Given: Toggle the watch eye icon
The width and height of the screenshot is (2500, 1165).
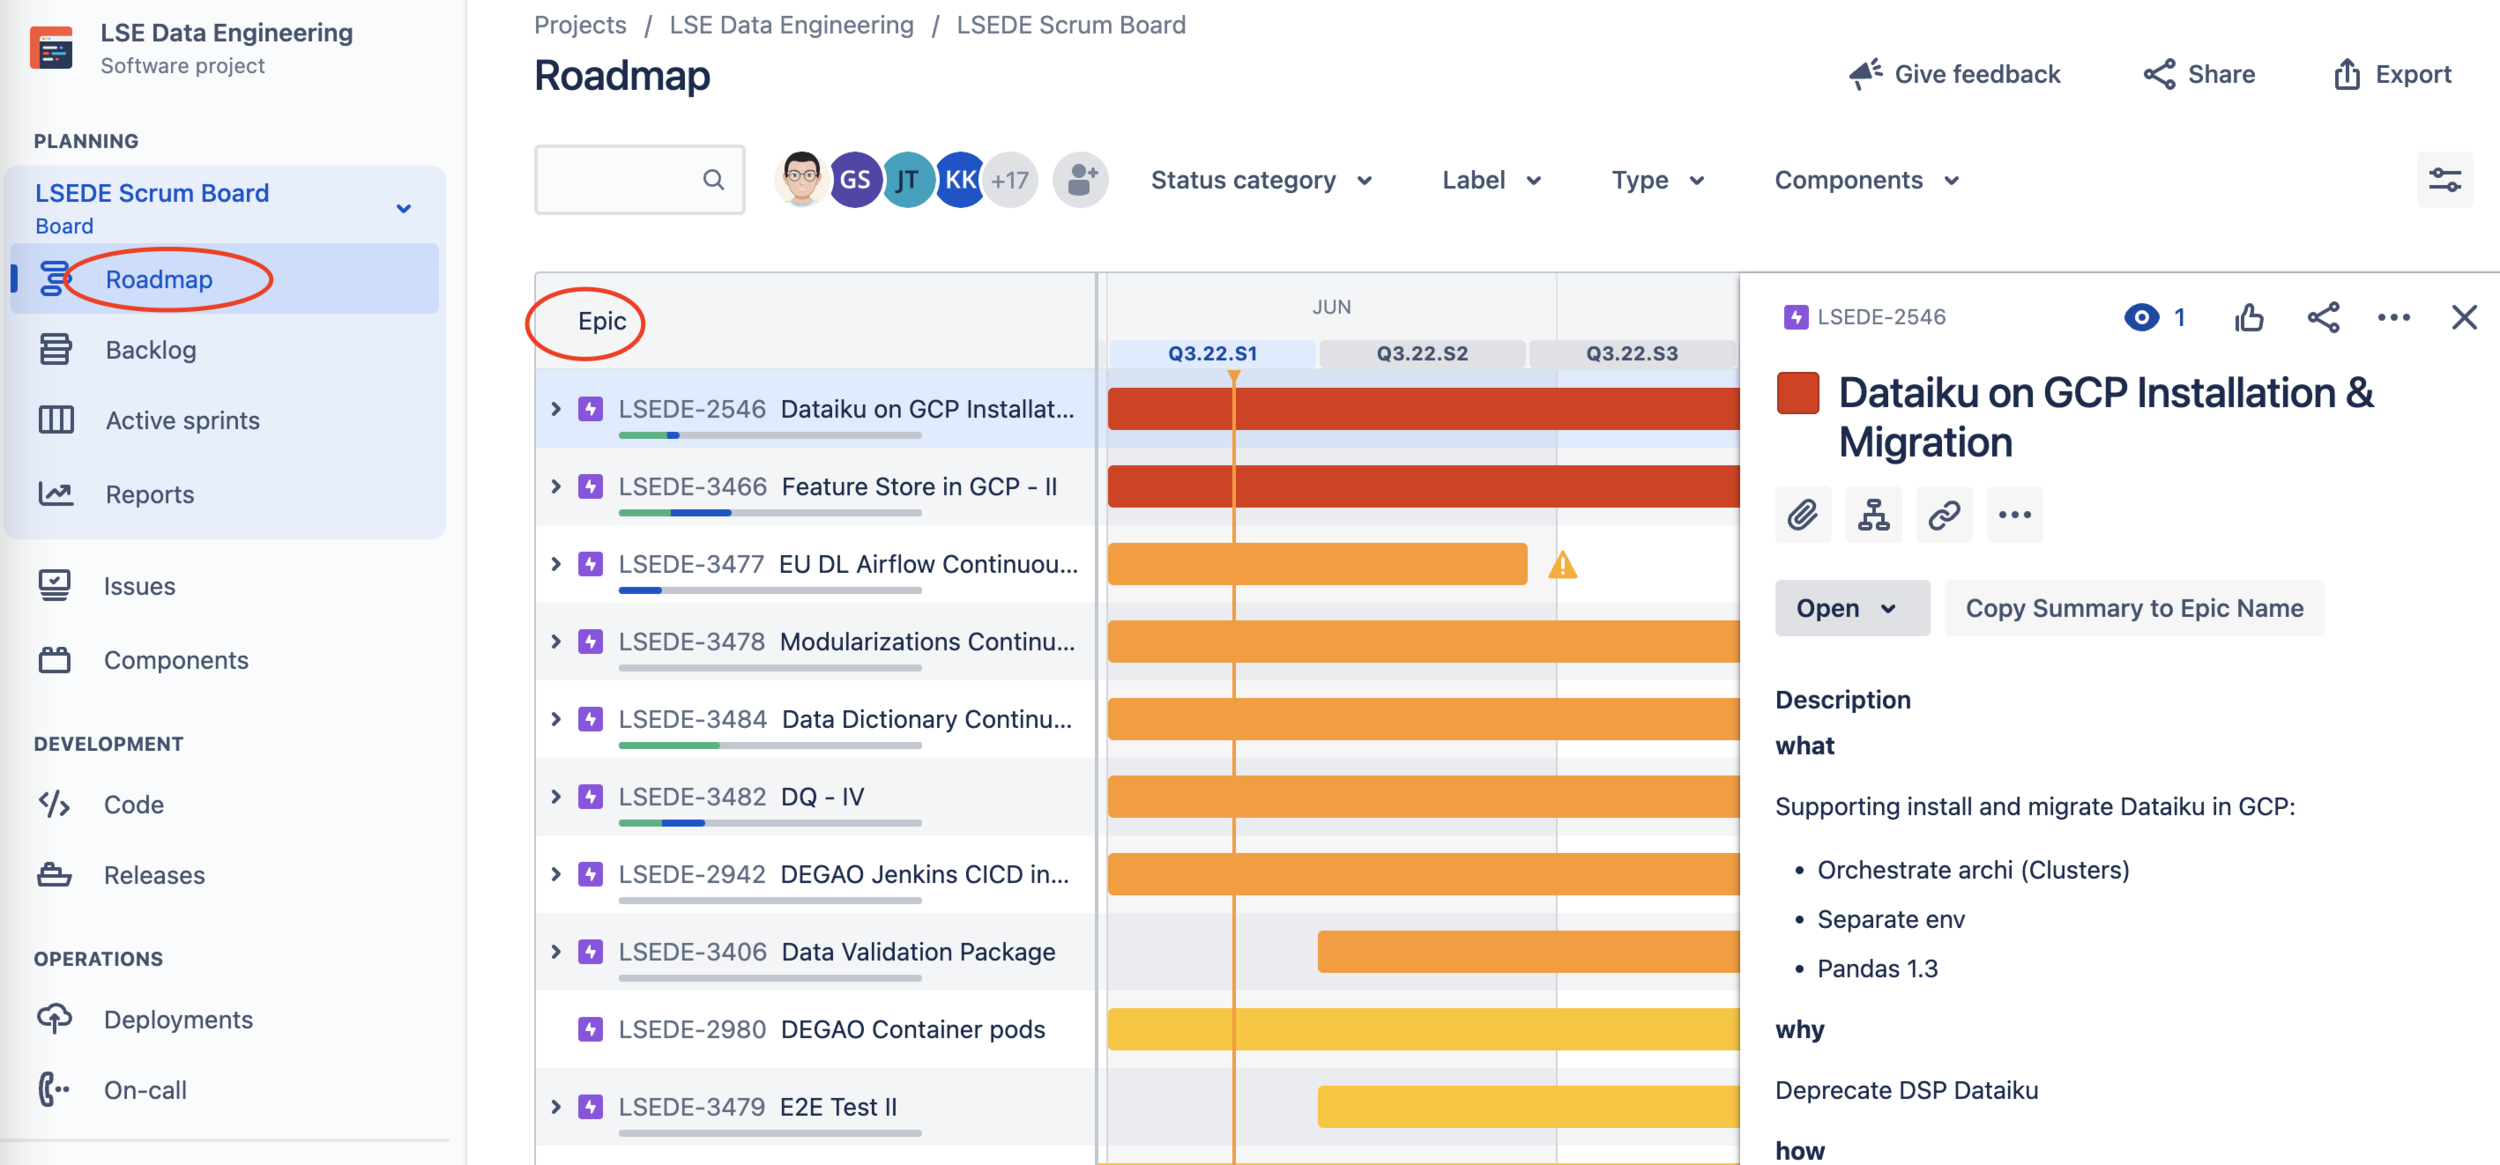Looking at the screenshot, I should pyautogui.click(x=2141, y=318).
